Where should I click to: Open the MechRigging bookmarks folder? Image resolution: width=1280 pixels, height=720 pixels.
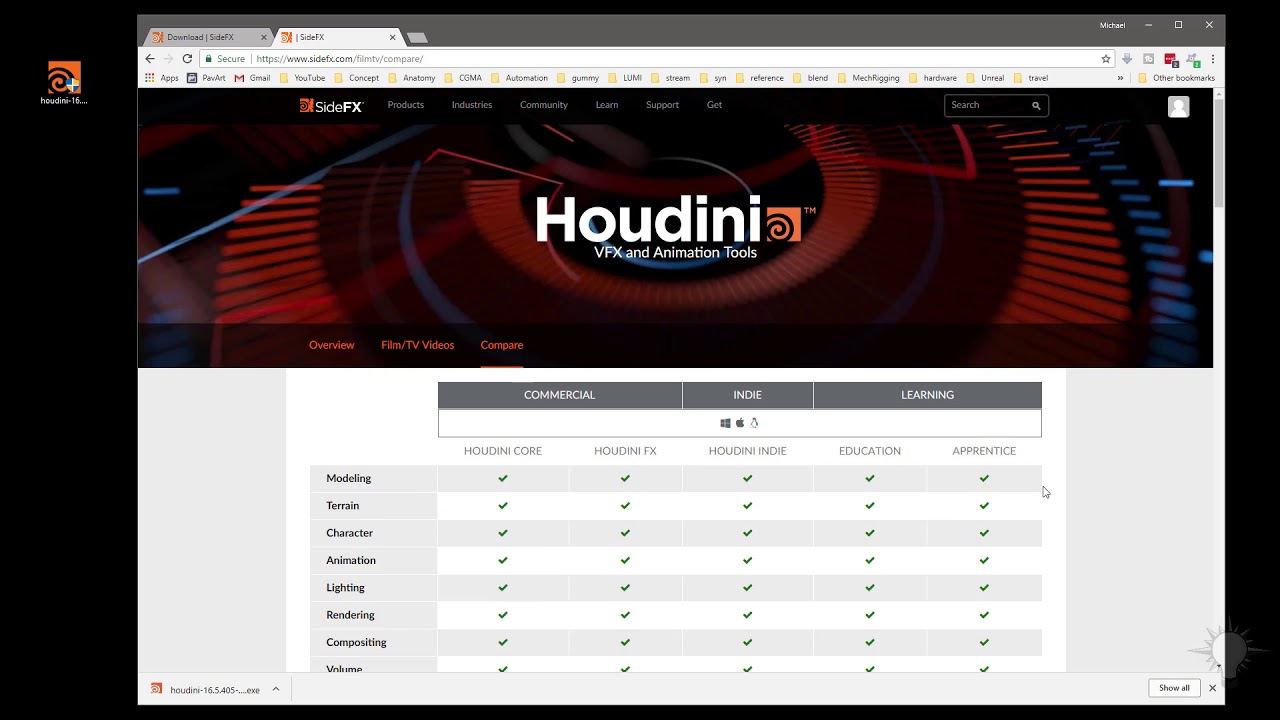(869, 78)
